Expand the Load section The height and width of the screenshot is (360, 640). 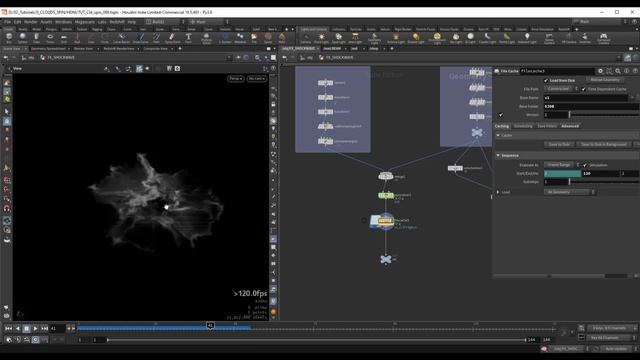tap(498, 192)
